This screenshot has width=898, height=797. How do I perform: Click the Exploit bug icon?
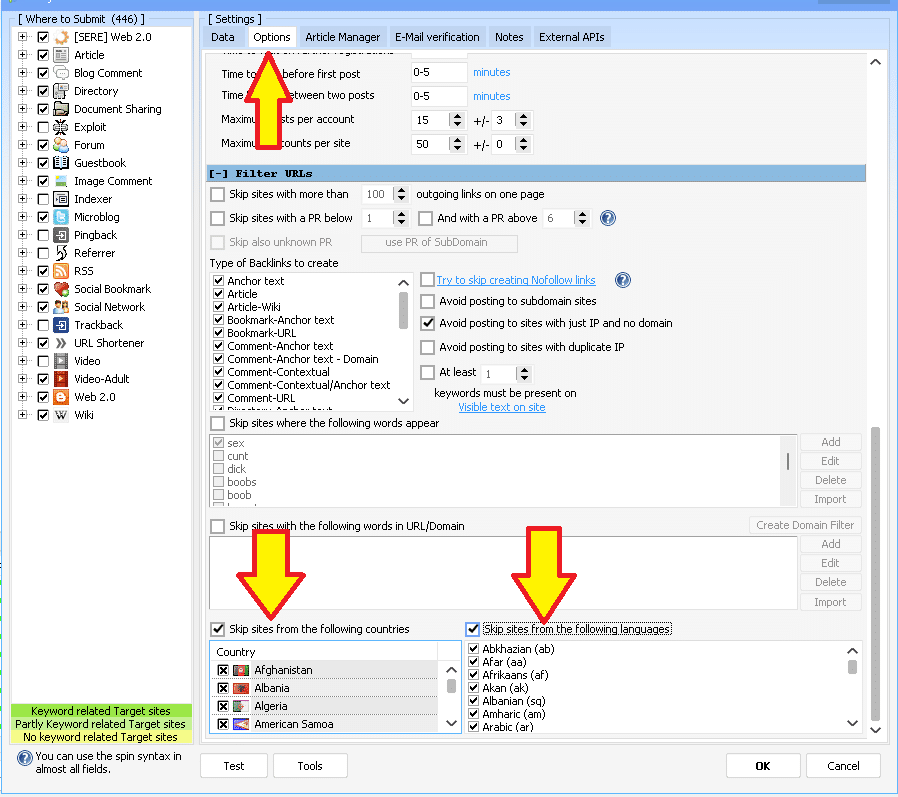tap(61, 127)
